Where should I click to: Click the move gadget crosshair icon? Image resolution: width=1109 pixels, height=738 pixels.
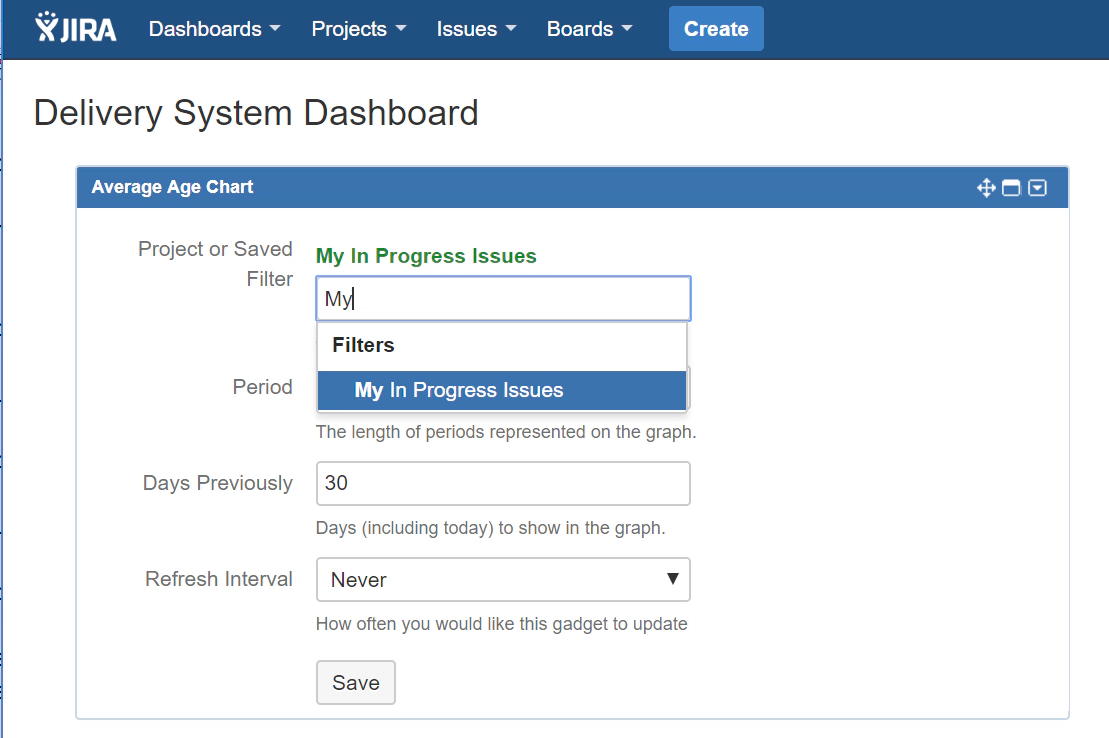pos(986,188)
